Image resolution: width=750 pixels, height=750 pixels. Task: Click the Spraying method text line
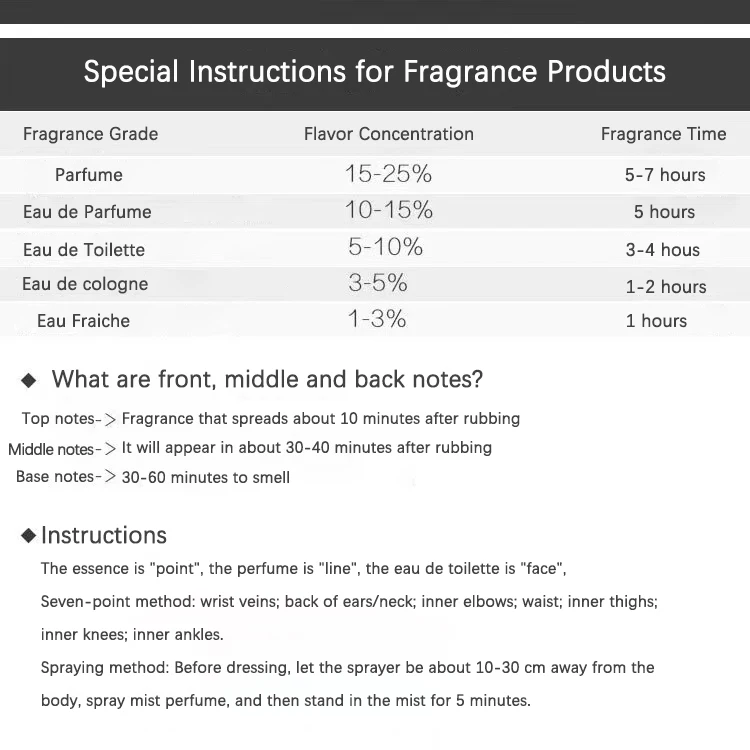(x=347, y=667)
